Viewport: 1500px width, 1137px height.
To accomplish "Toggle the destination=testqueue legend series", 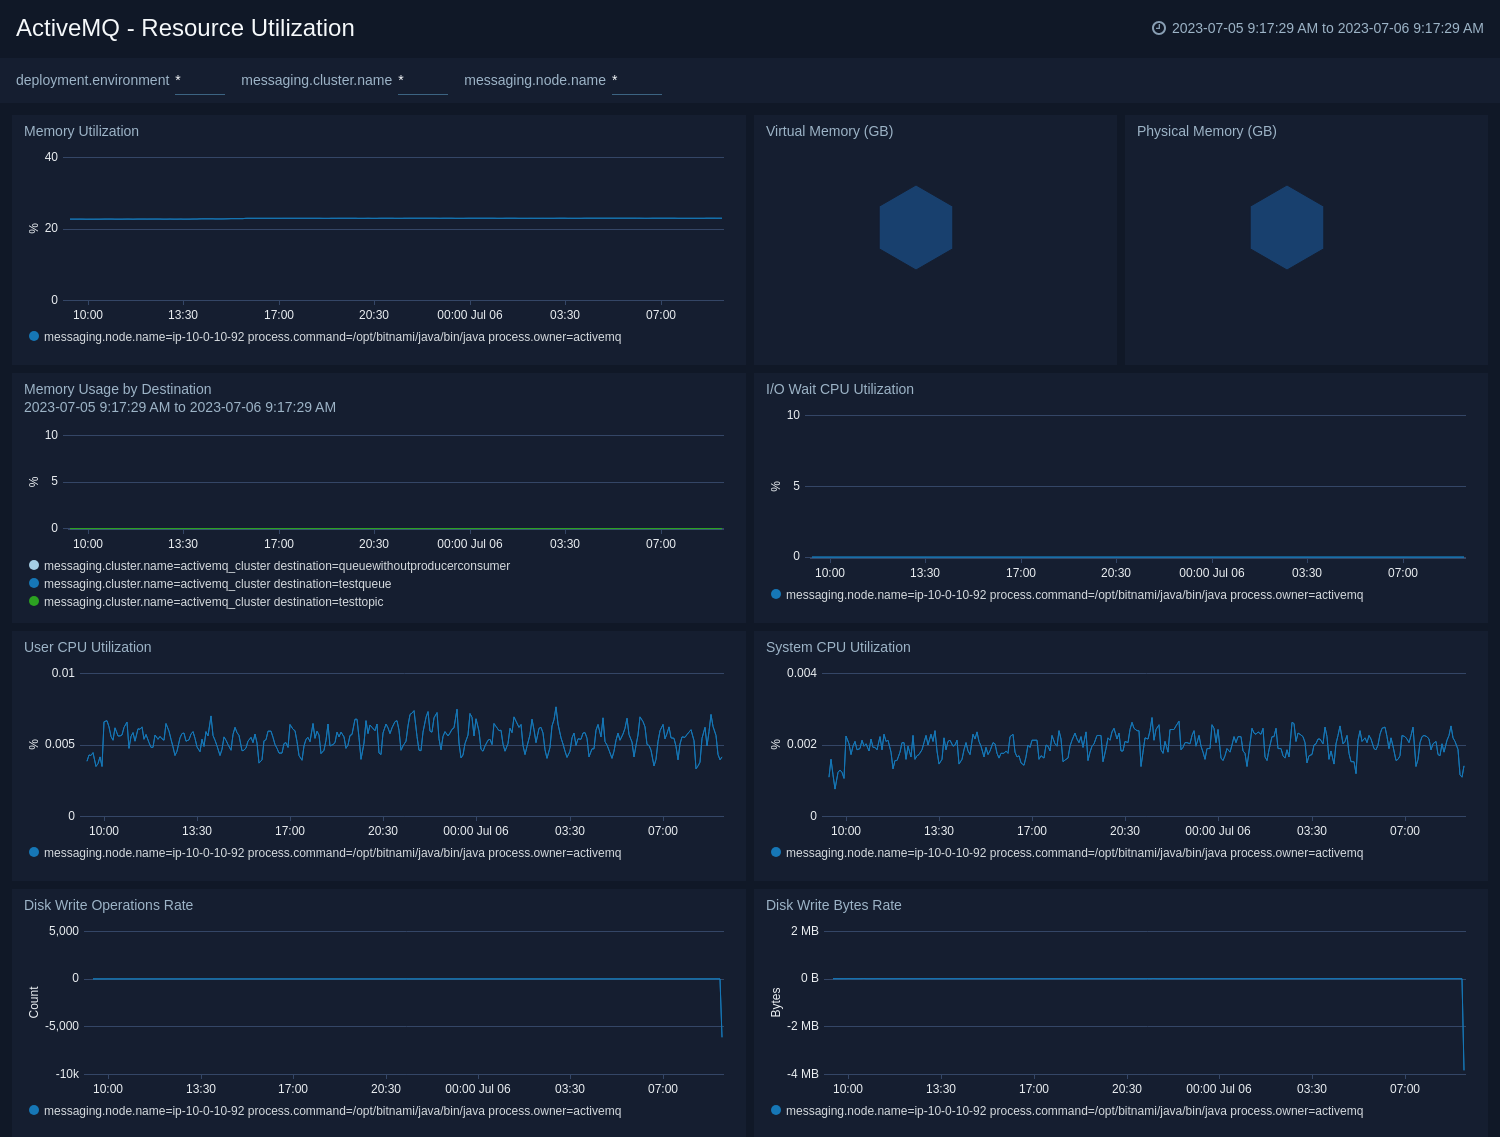I will (x=217, y=584).
